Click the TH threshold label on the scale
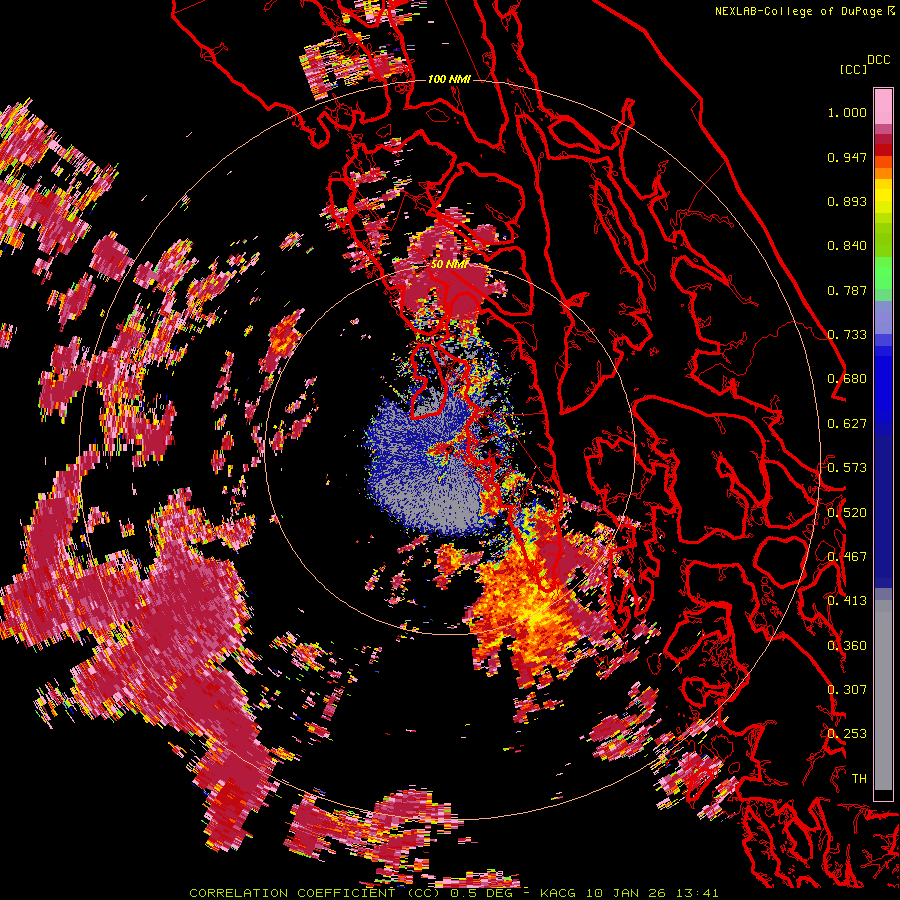 pyautogui.click(x=859, y=779)
